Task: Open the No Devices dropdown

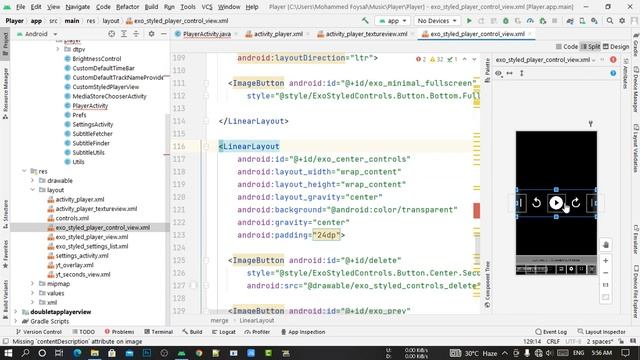Action: 437,21
